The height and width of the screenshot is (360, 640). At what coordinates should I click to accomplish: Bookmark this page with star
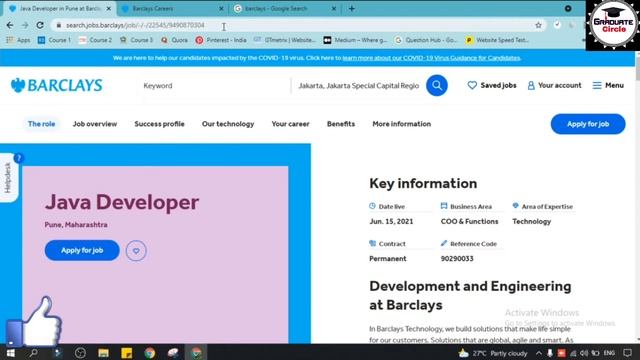click(x=538, y=25)
